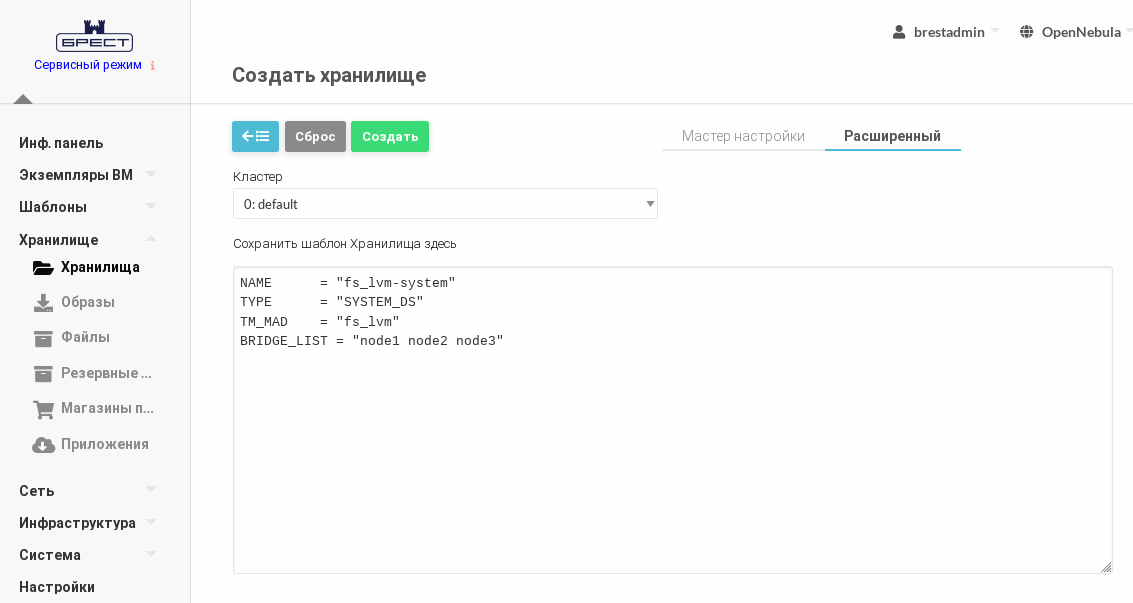Open the Хранилища folder icon
Viewport: 1133px width, 603px height.
pos(43,267)
